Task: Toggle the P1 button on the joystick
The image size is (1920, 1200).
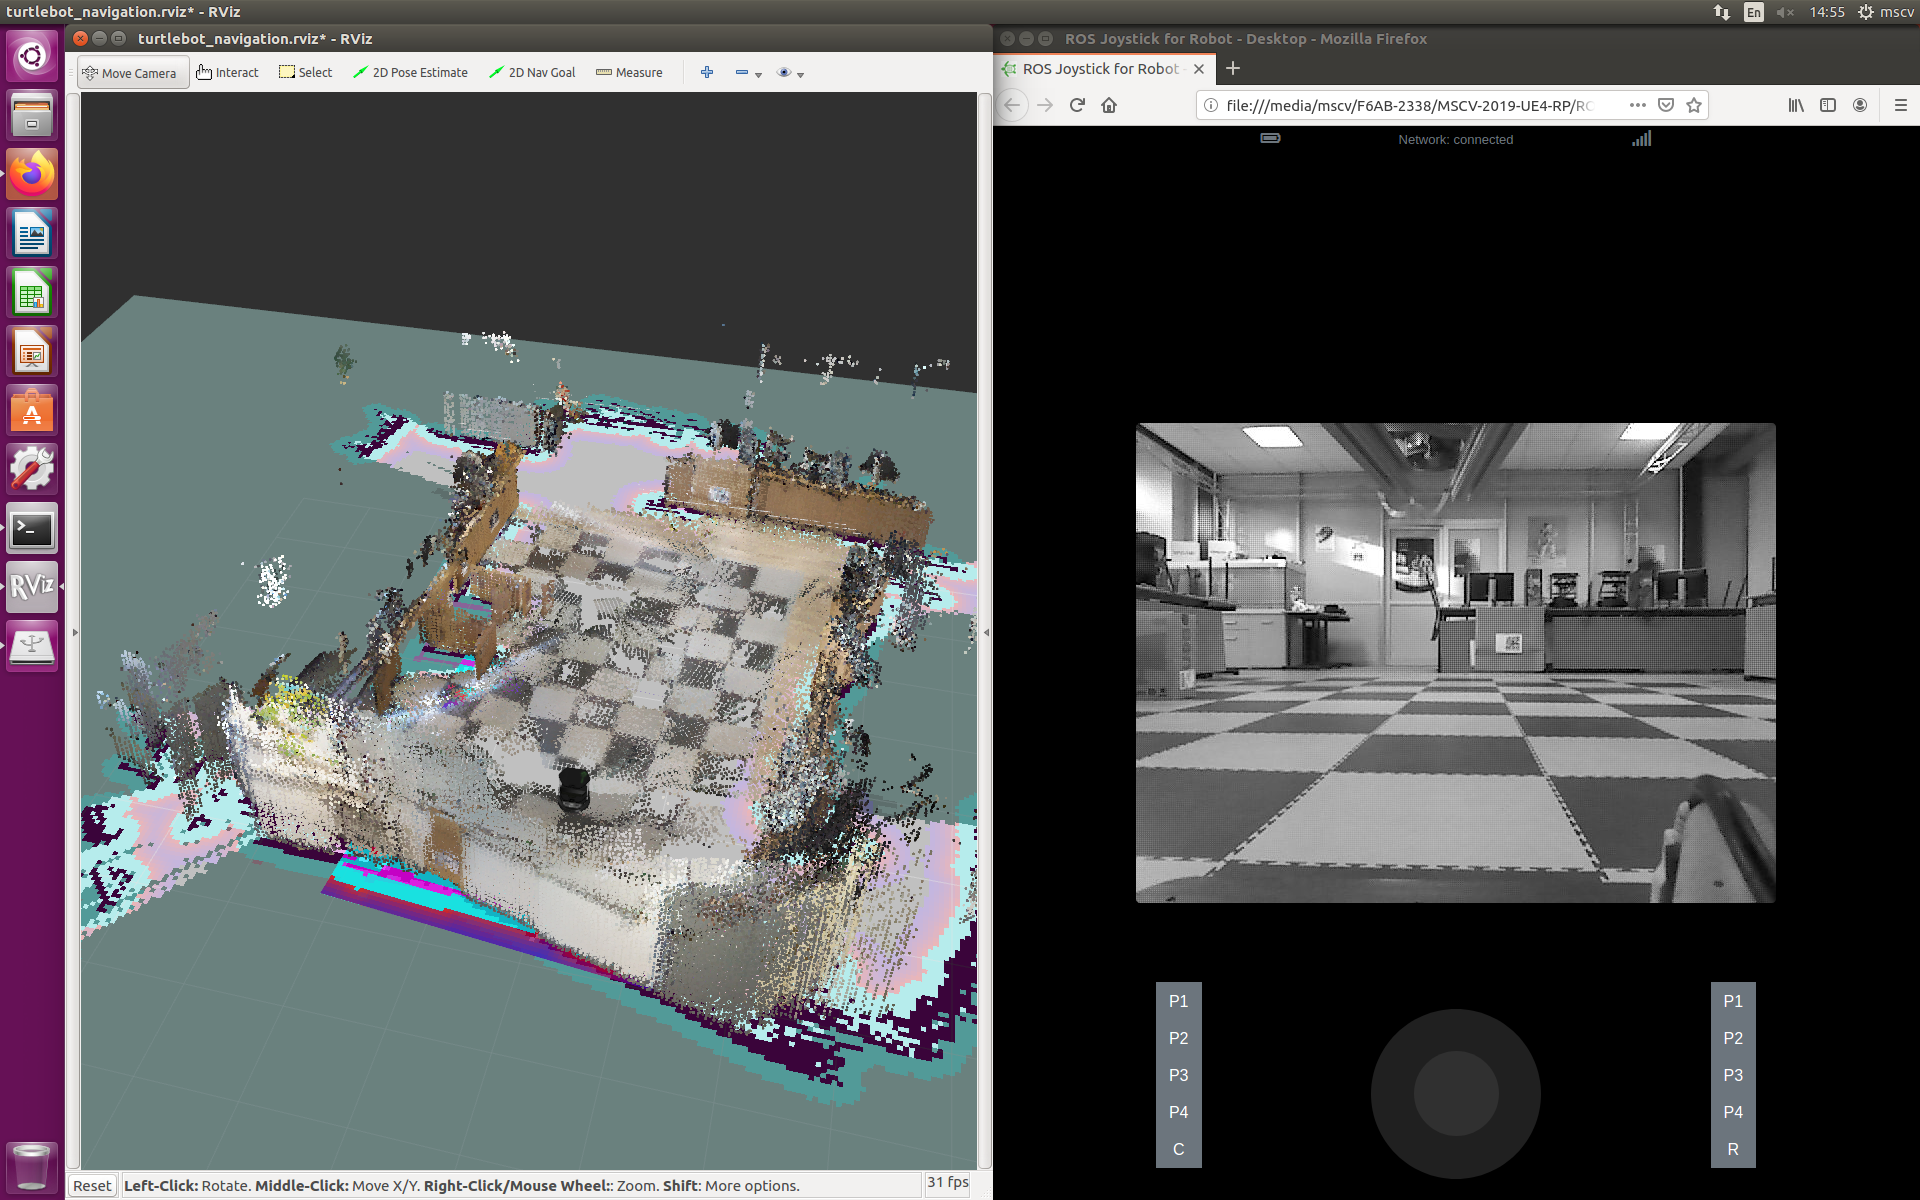Action: 1179,1001
